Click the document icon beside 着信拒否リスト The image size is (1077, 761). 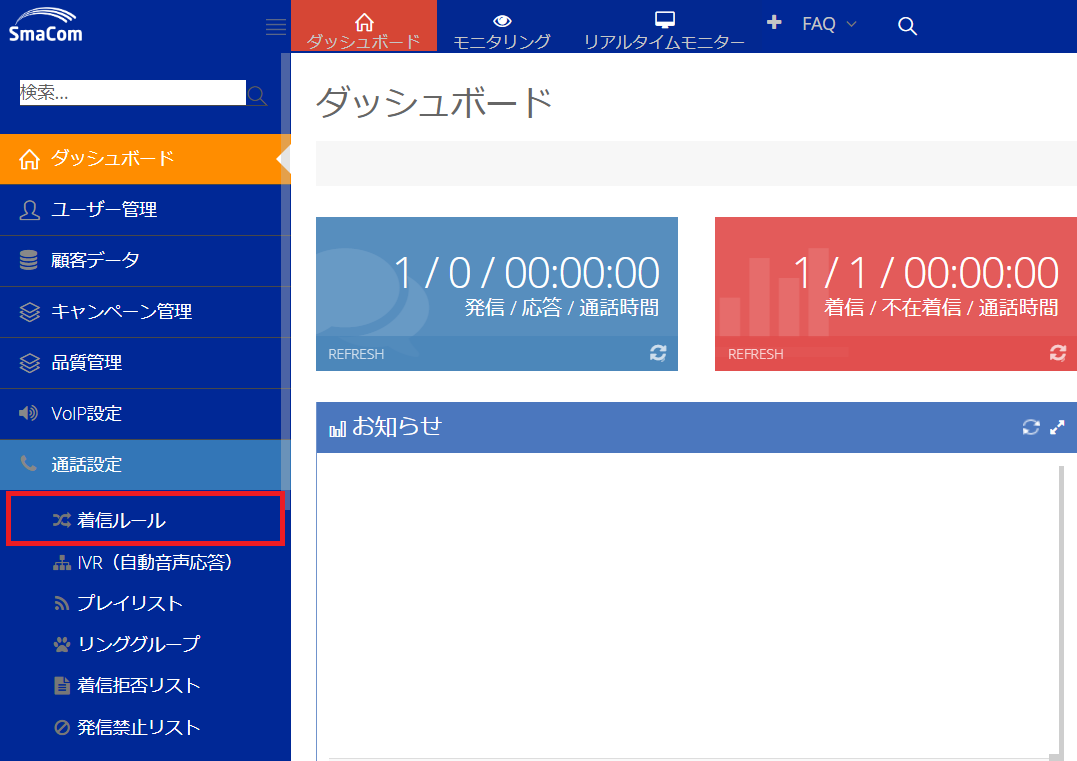(x=62, y=685)
